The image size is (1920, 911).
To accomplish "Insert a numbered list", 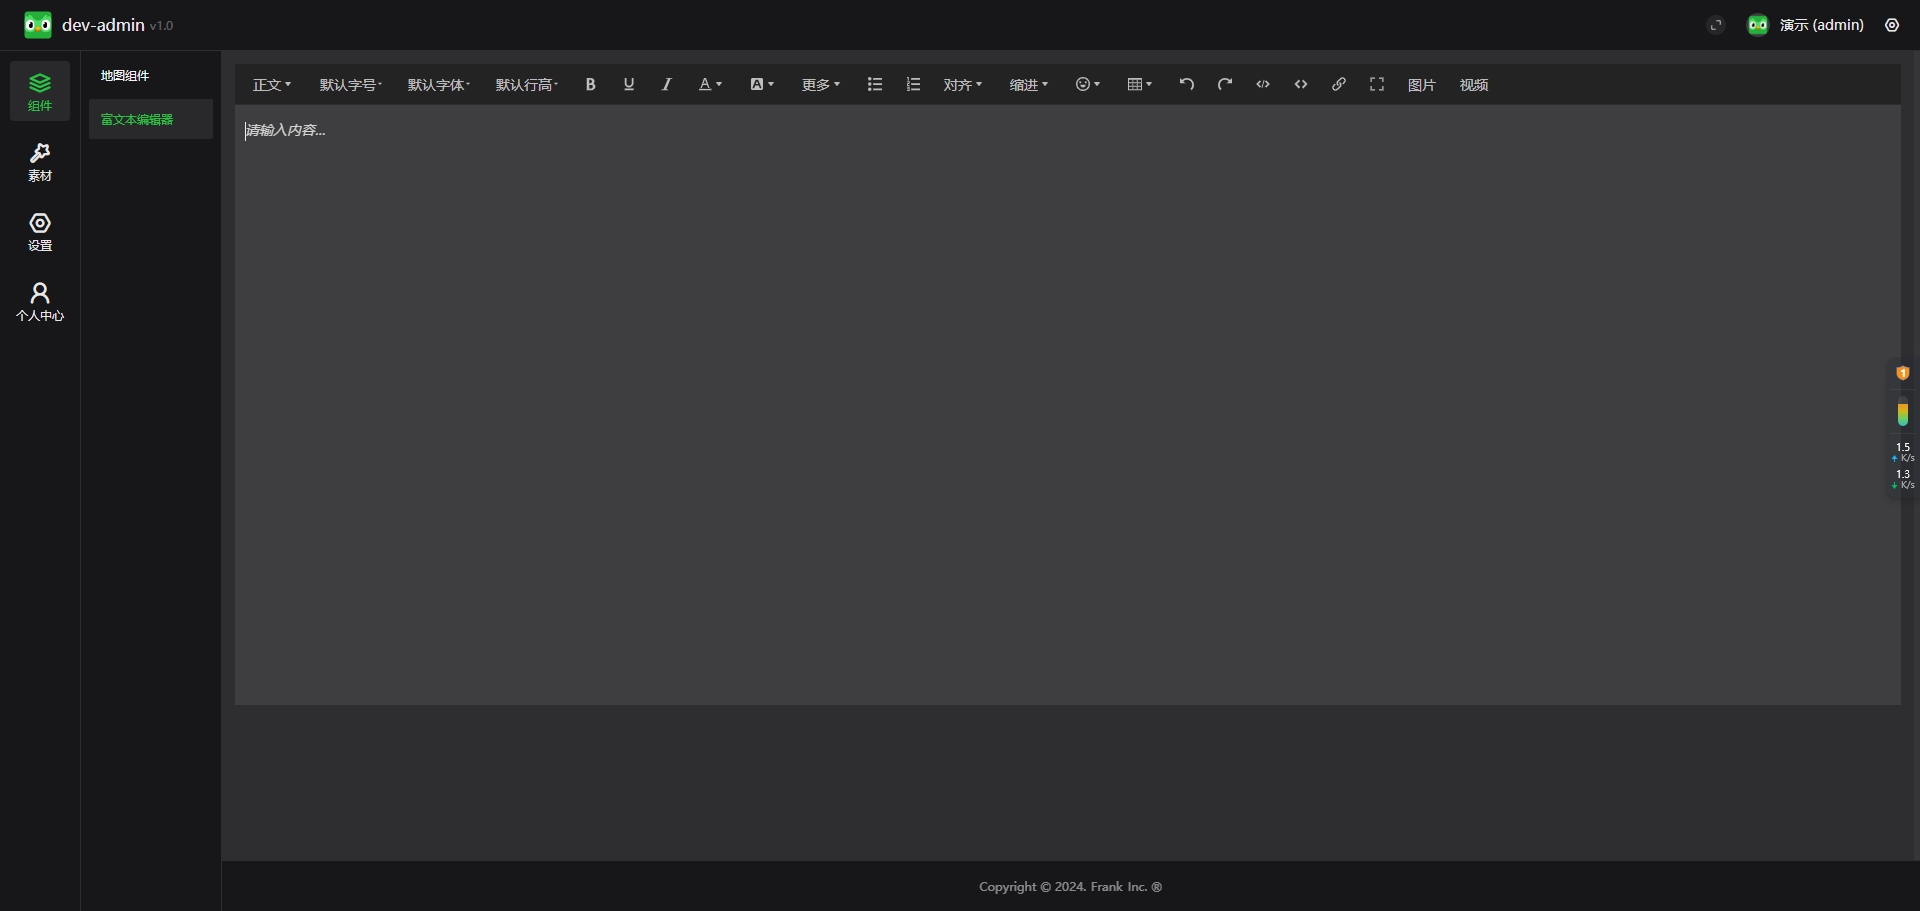I will (913, 85).
